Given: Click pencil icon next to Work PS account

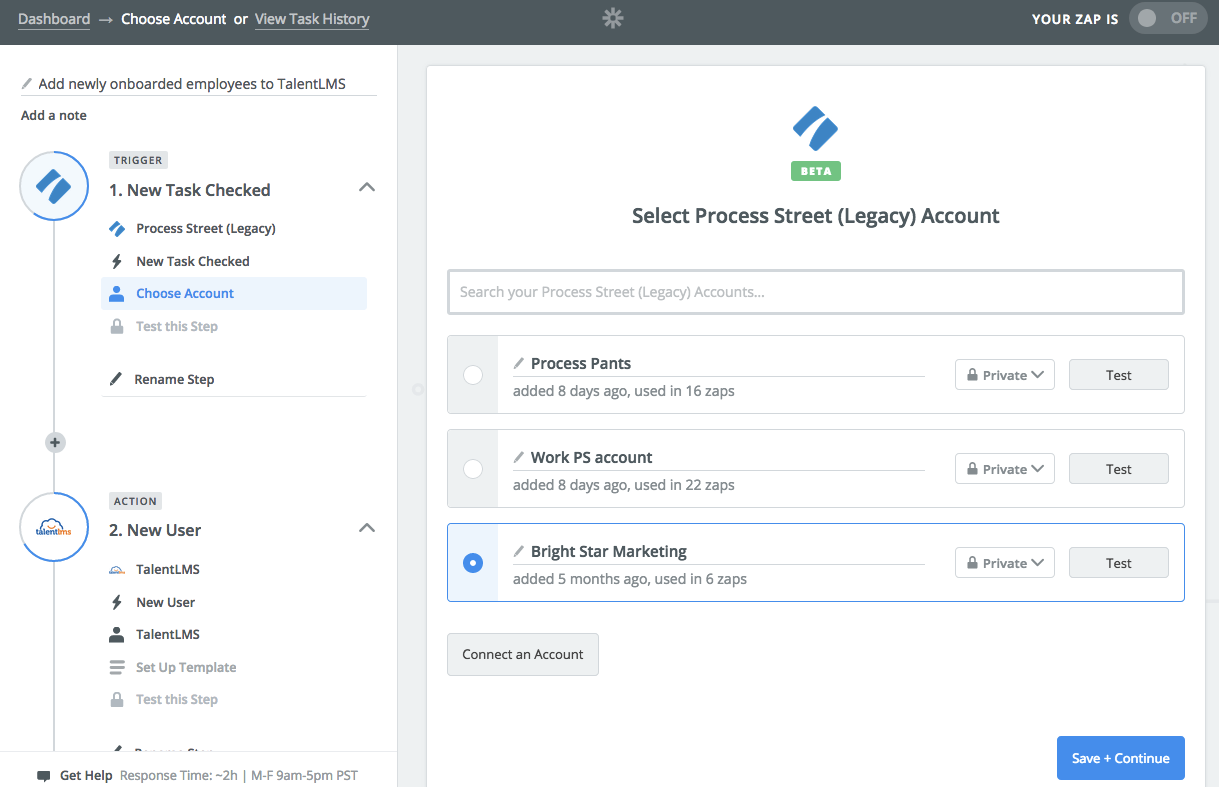Looking at the screenshot, I should (519, 457).
